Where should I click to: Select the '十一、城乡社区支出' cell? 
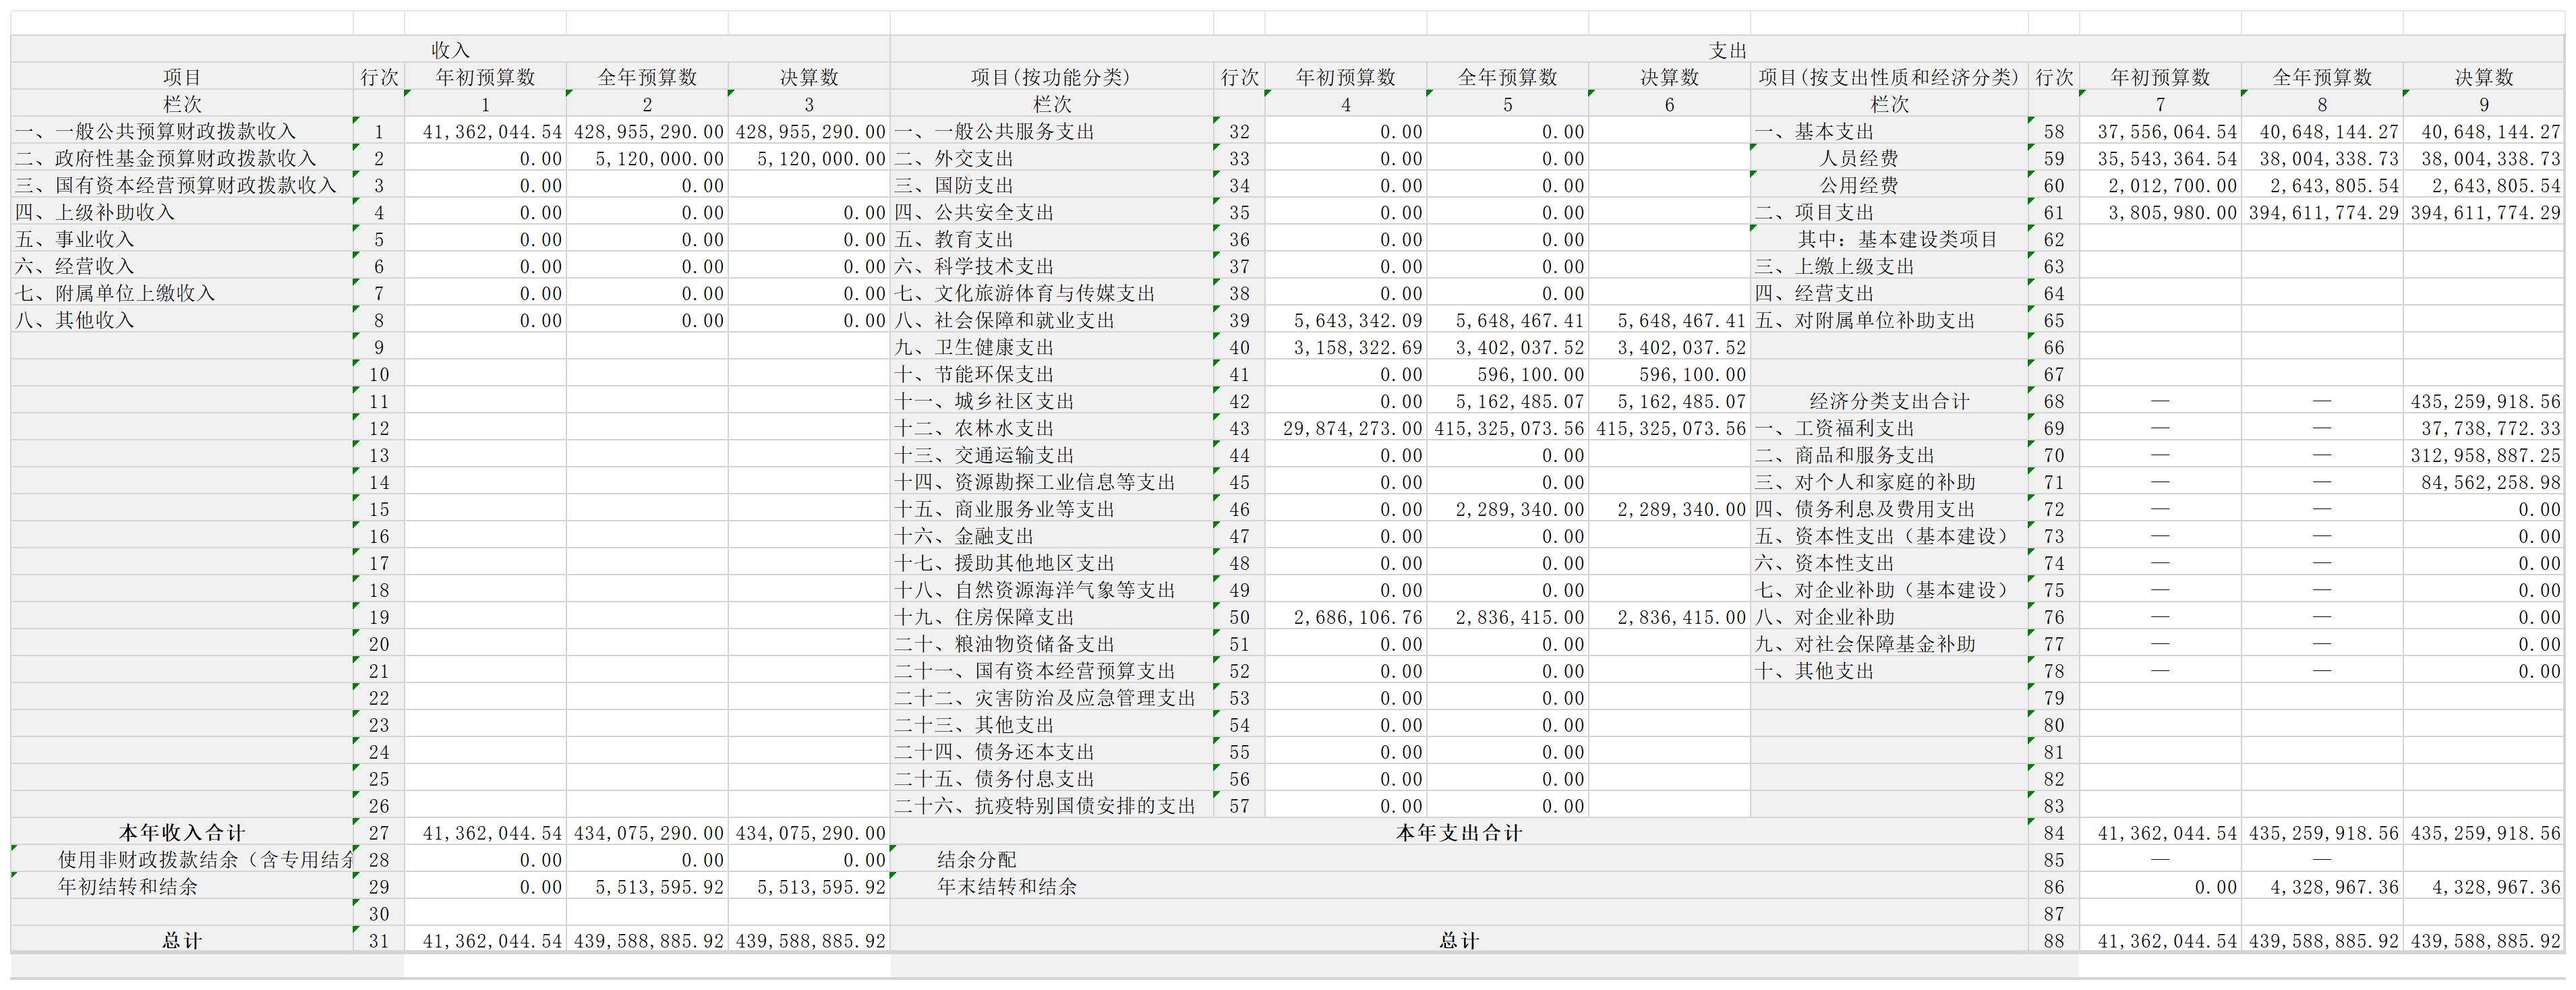1051,401
